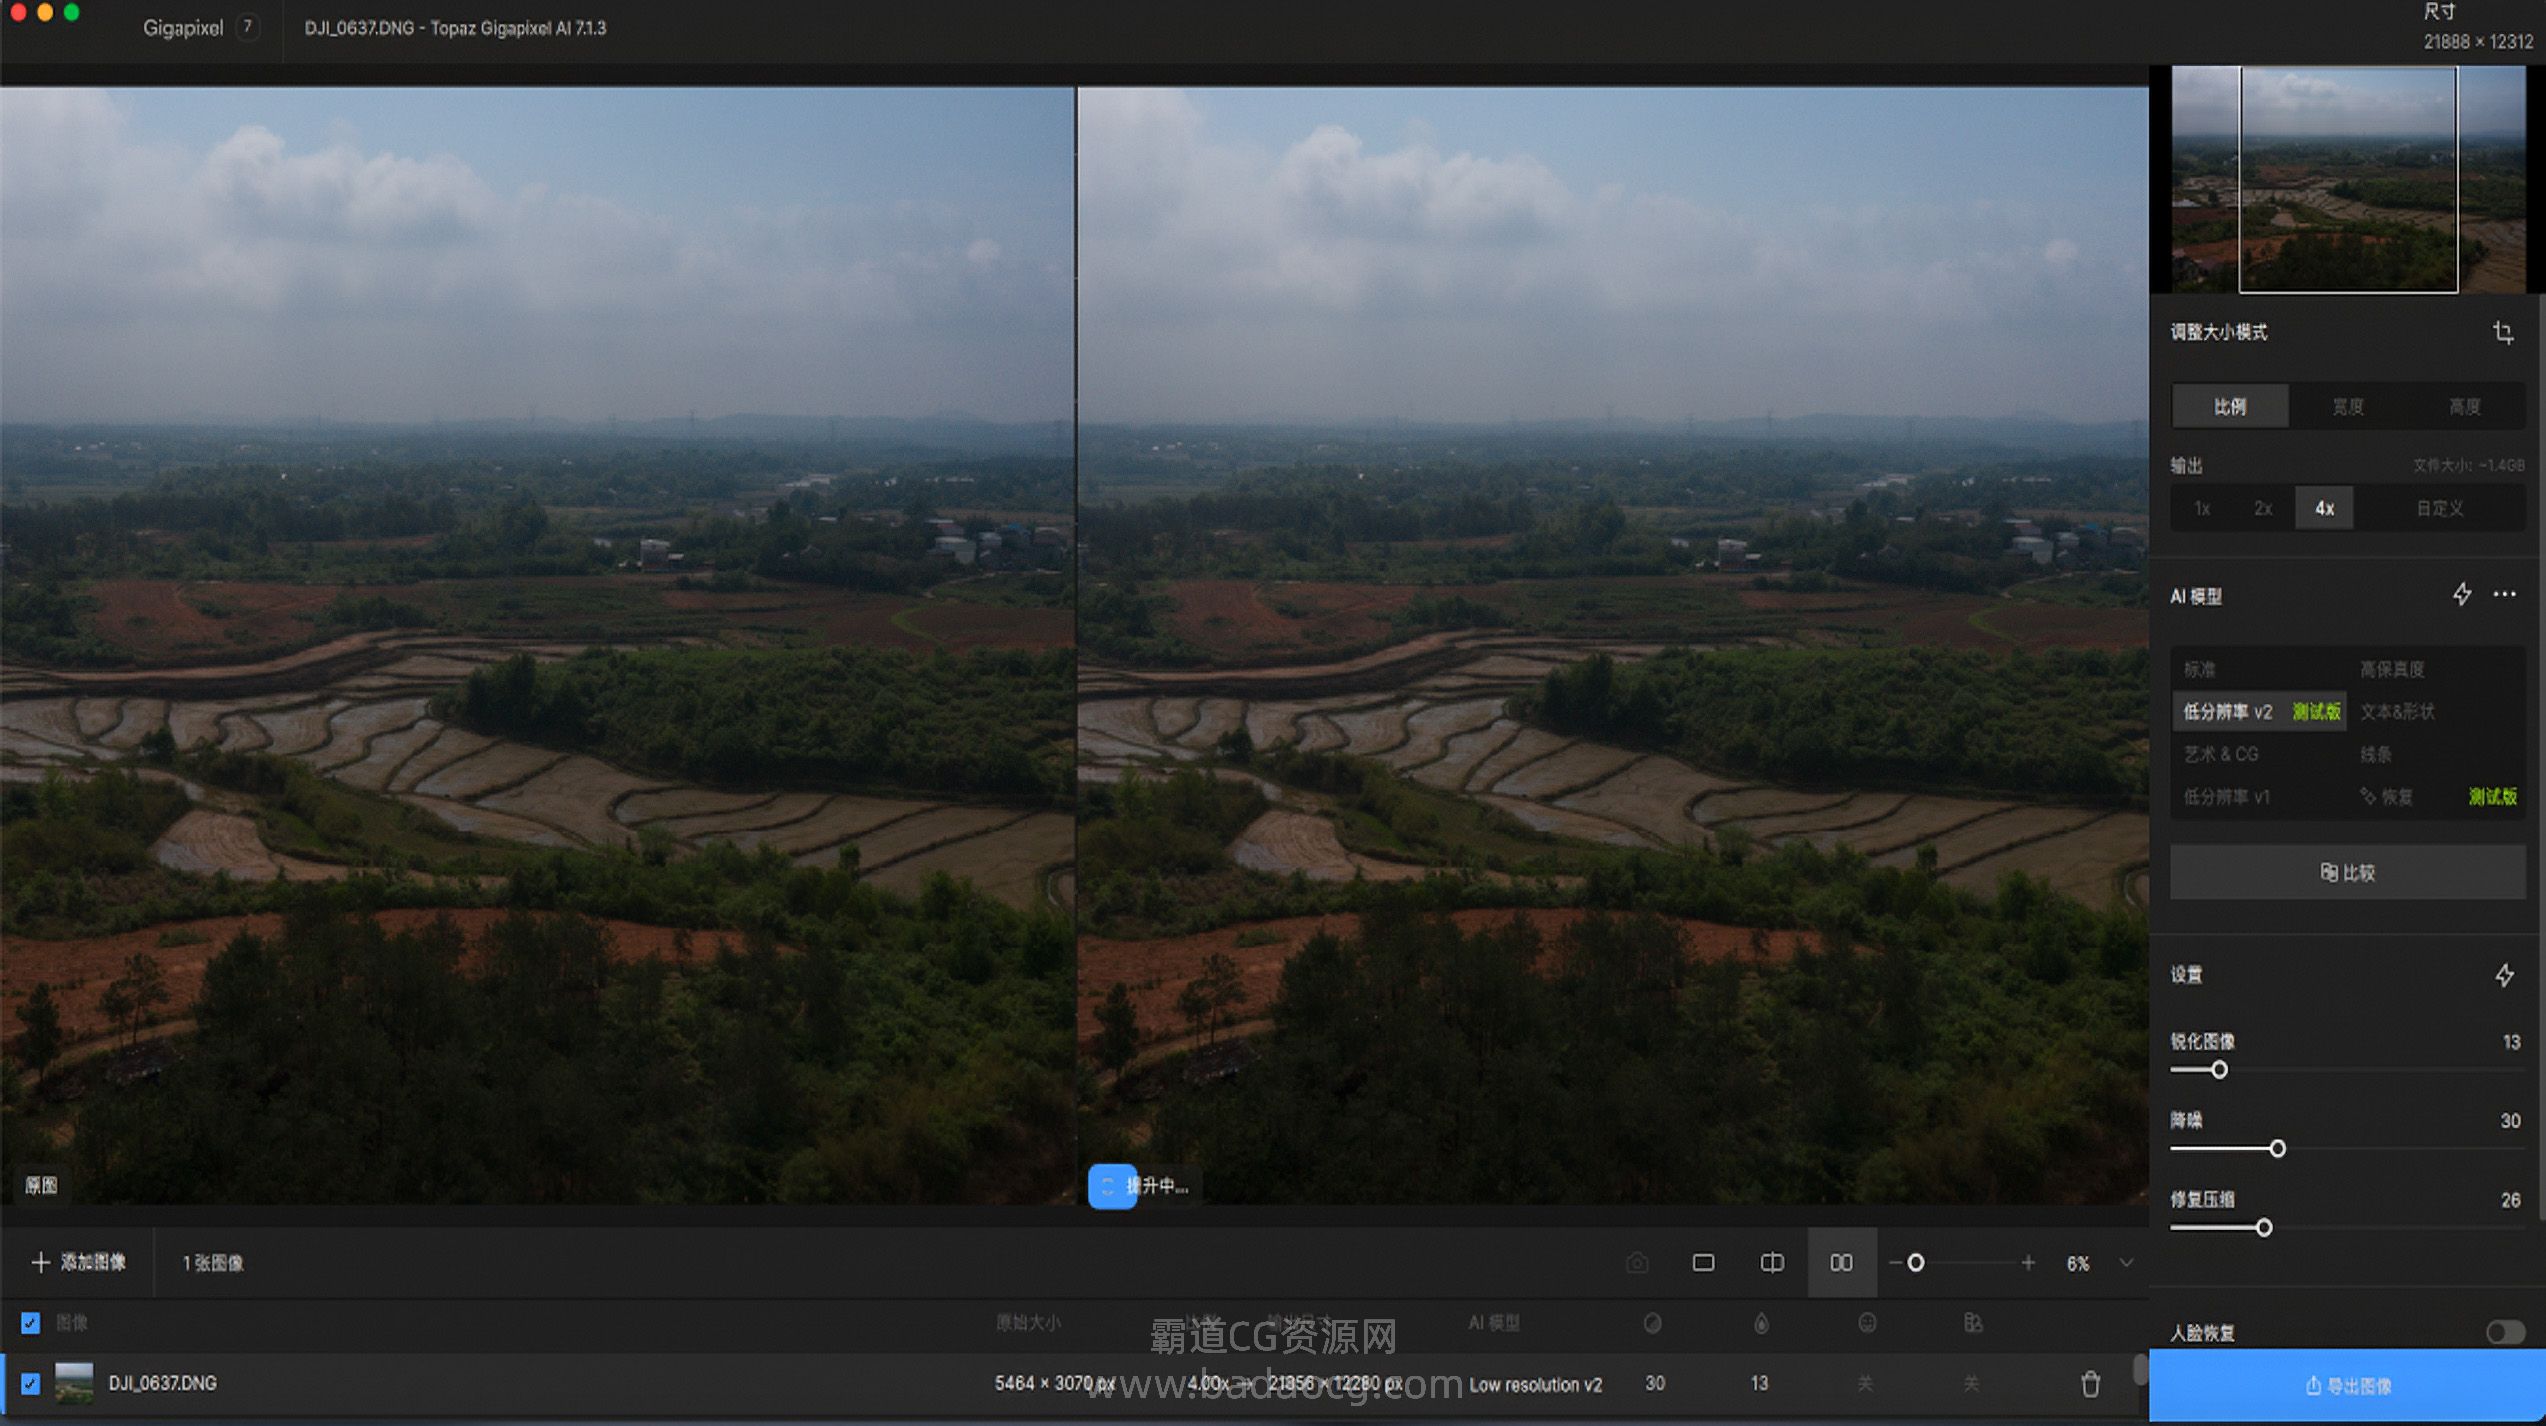Image resolution: width=2546 pixels, height=1426 pixels.
Task: Adjust the 锐化图像 sharpen slider handle
Action: pyautogui.click(x=2219, y=1070)
